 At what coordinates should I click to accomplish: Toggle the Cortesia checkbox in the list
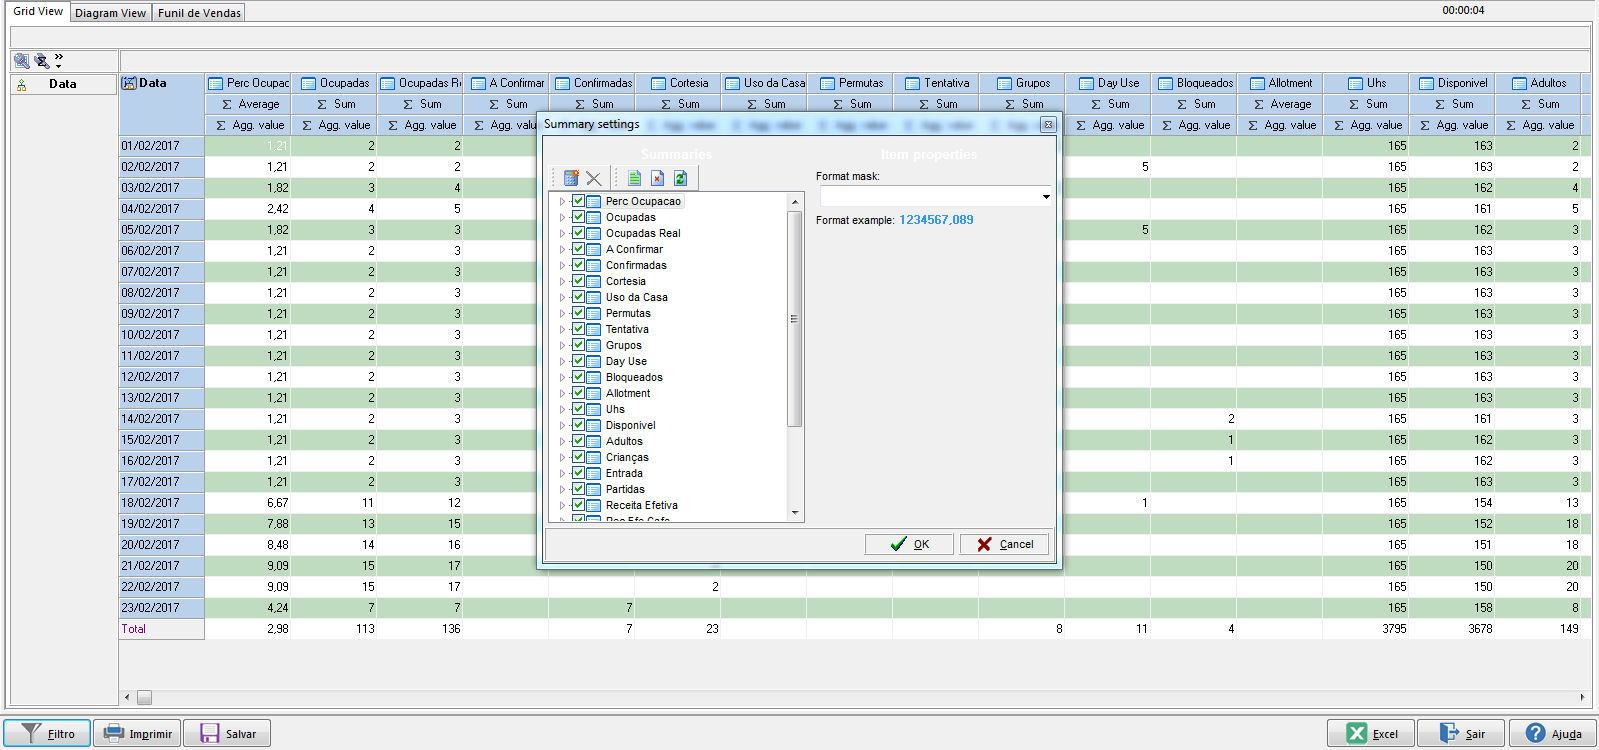point(578,281)
